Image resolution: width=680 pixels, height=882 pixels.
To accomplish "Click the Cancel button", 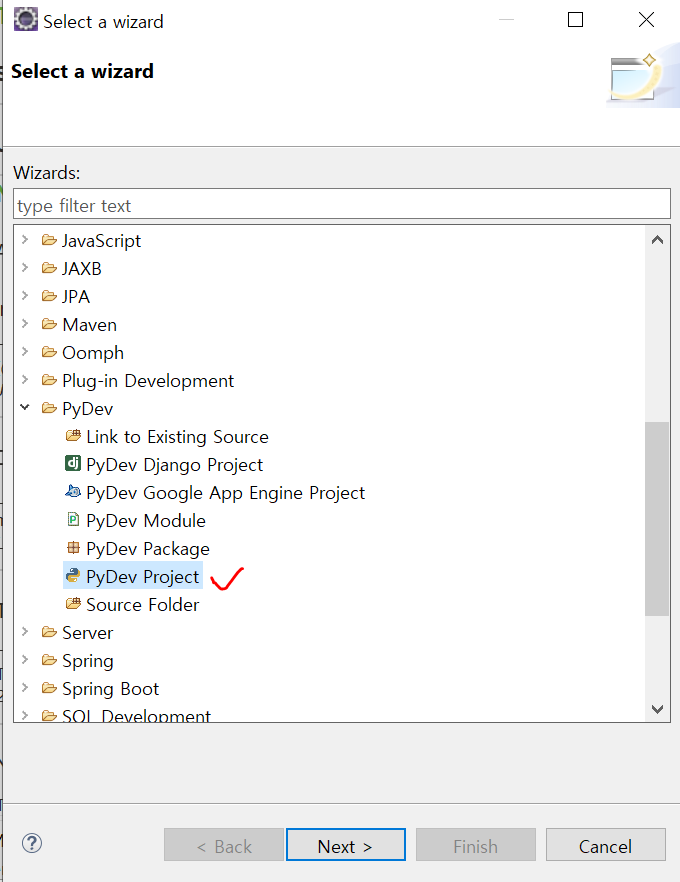I will pos(606,845).
